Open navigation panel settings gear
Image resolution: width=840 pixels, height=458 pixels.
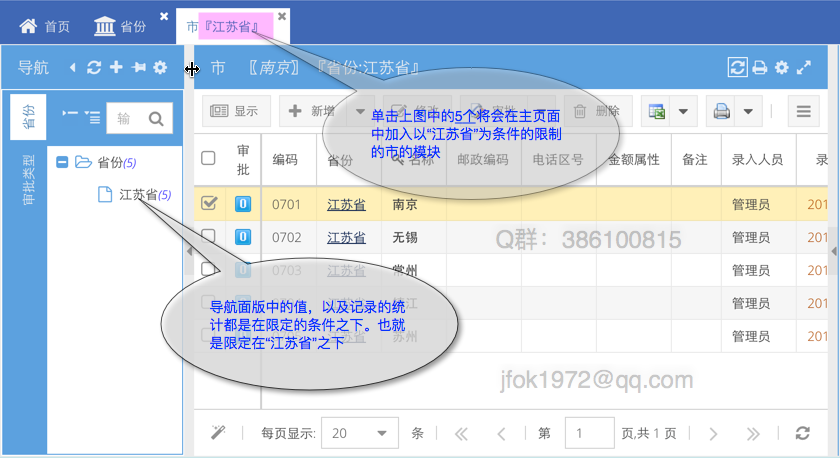[160, 68]
